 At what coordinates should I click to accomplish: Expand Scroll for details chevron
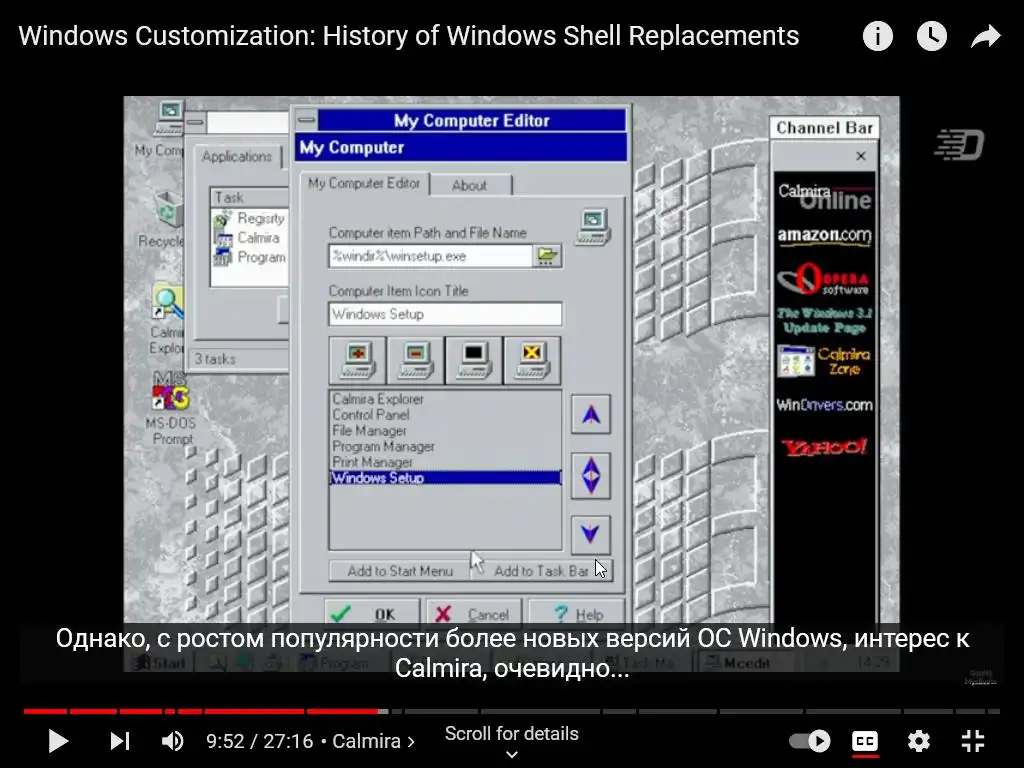[x=512, y=754]
